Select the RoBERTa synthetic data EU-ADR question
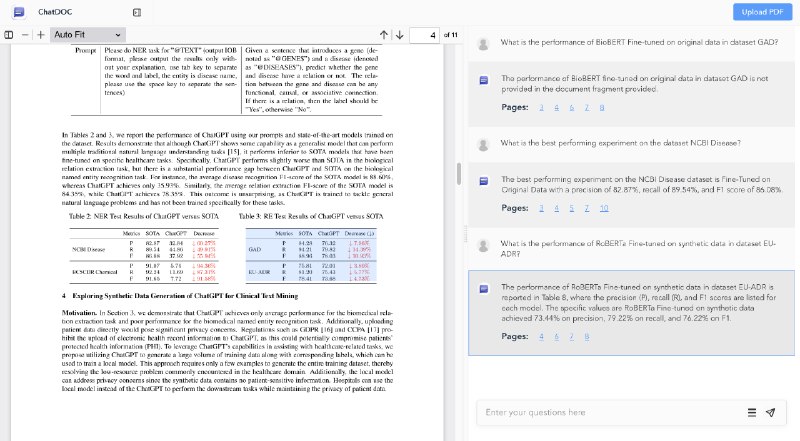Viewport: 800px width, 441px height. (x=638, y=249)
